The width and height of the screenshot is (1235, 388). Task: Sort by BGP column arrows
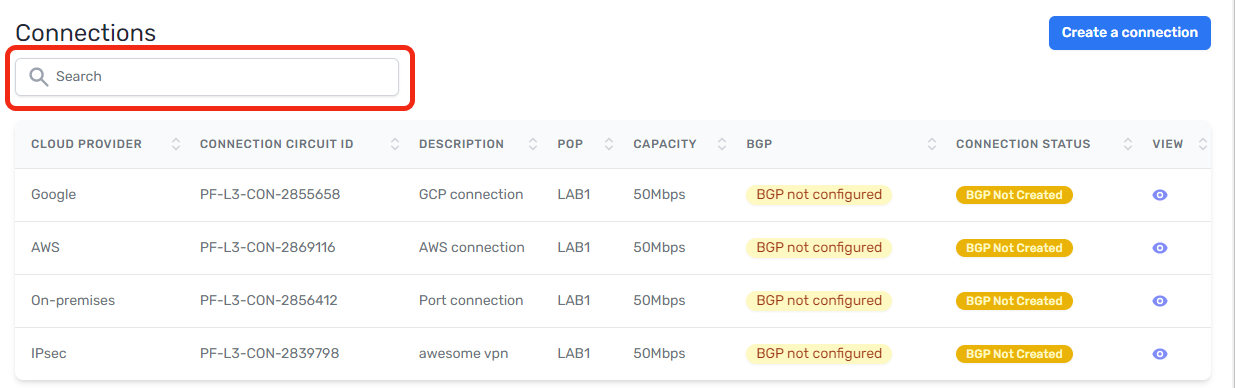point(932,144)
